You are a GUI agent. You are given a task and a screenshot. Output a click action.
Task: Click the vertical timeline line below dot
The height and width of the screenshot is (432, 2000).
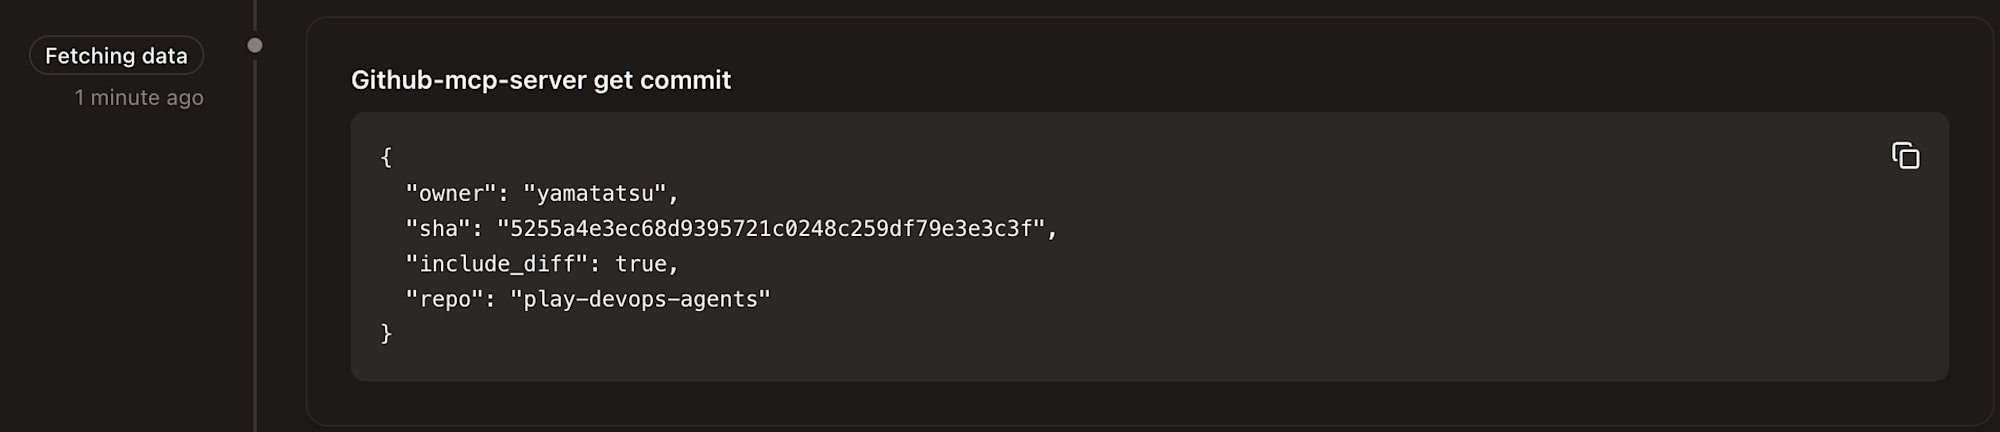tap(255, 250)
